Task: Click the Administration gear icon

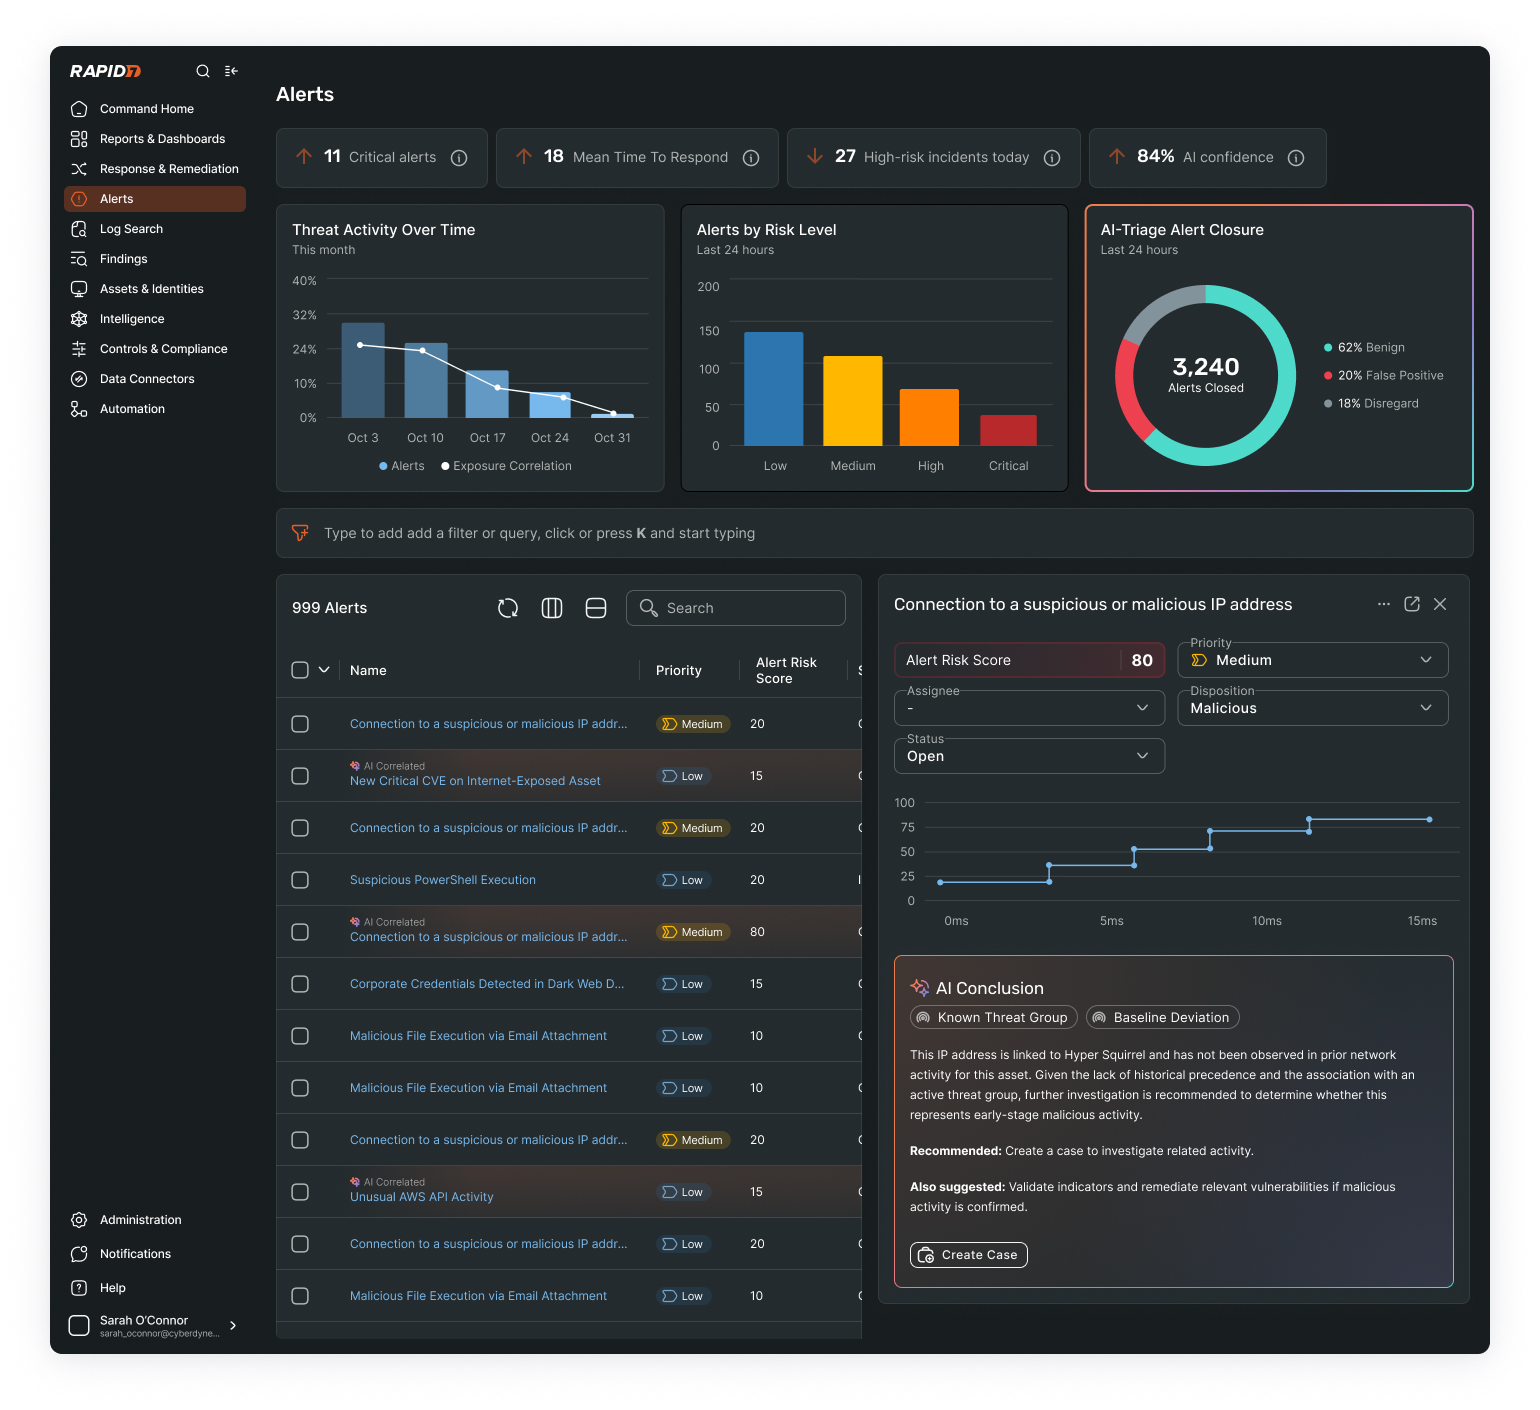Action: [79, 1220]
